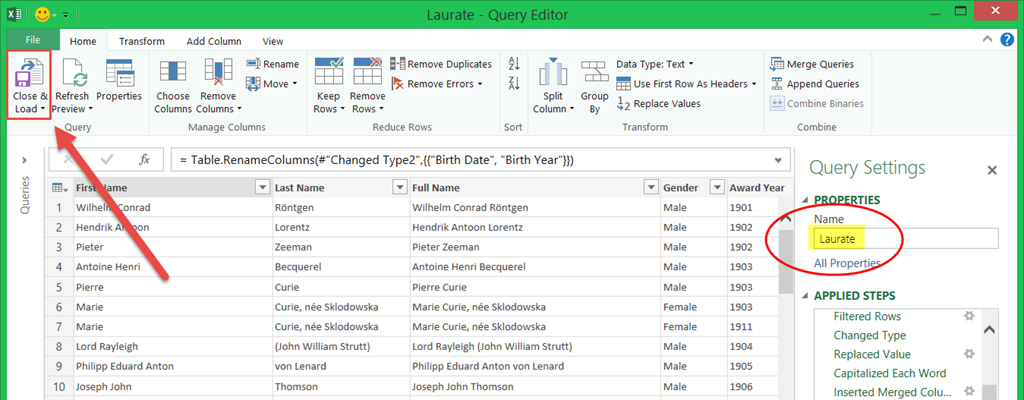Viewport: 1024px width, 400px height.
Task: Click the All Properties link
Action: click(x=847, y=263)
